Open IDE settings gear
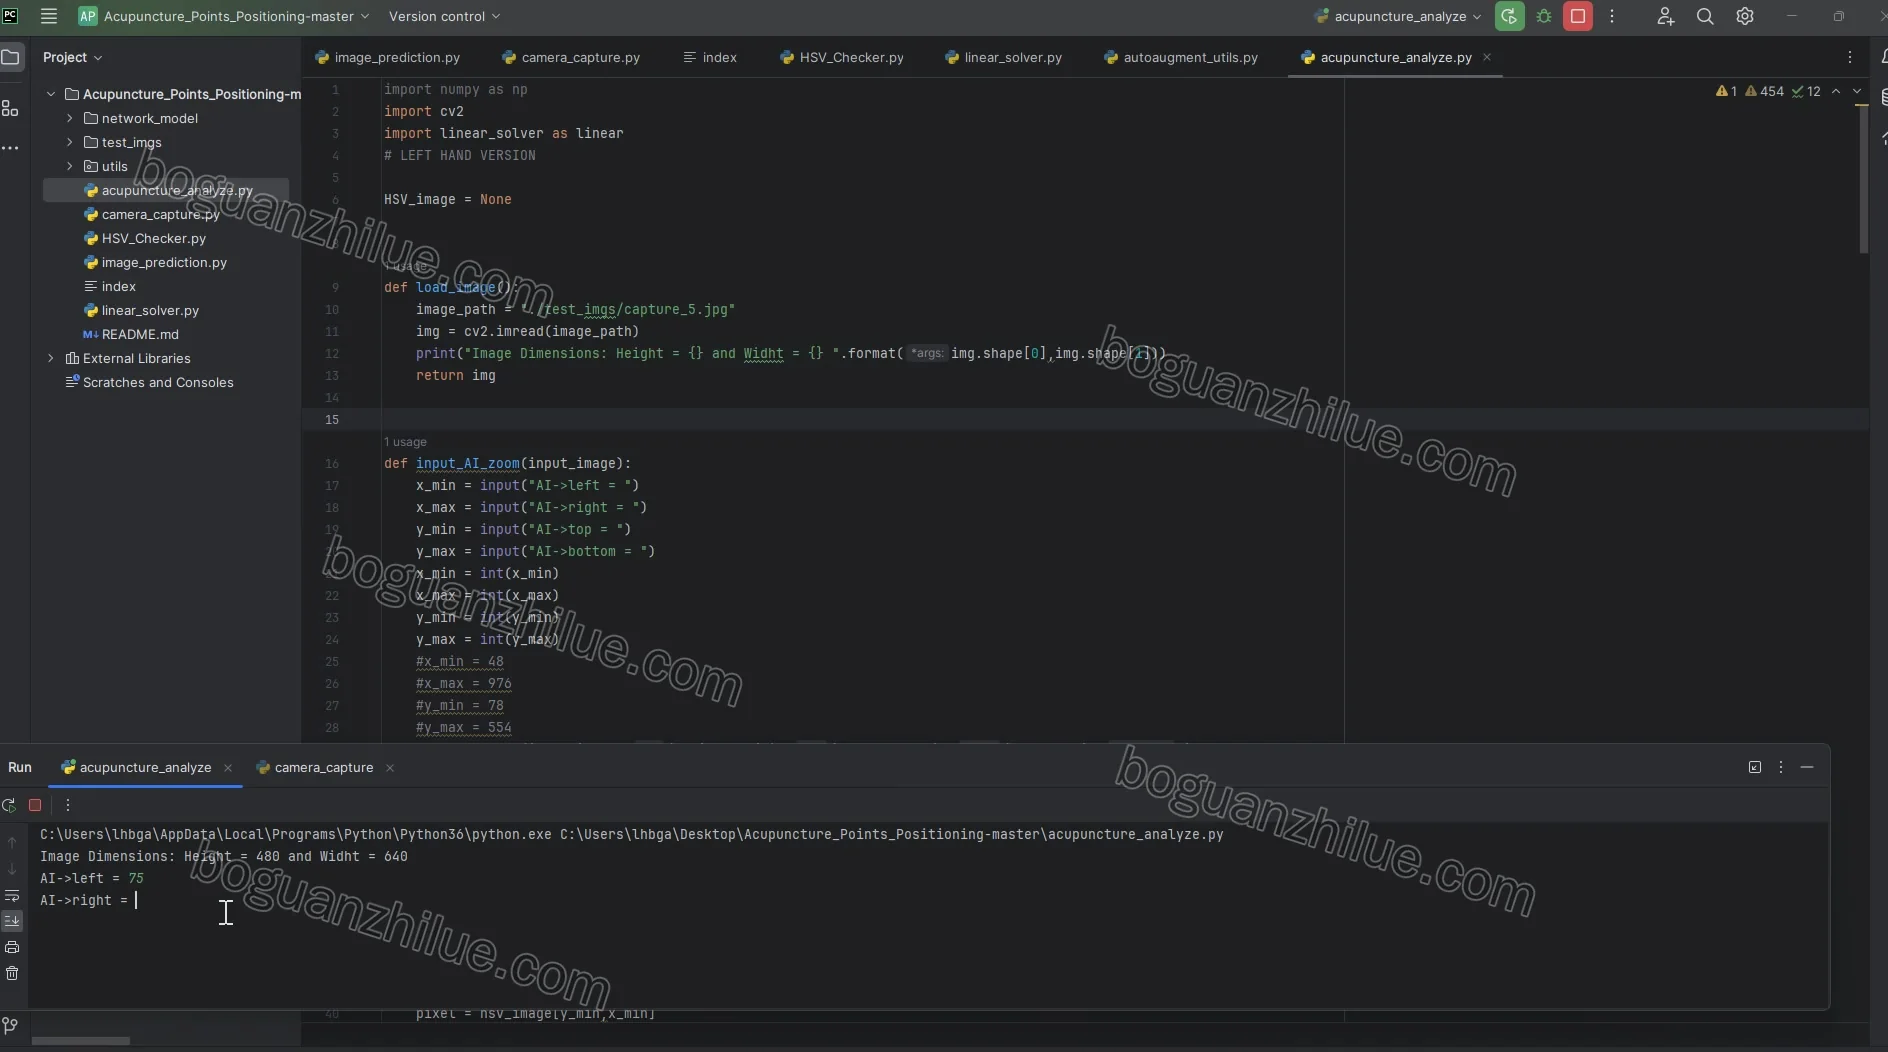The image size is (1888, 1052). pyautogui.click(x=1745, y=16)
